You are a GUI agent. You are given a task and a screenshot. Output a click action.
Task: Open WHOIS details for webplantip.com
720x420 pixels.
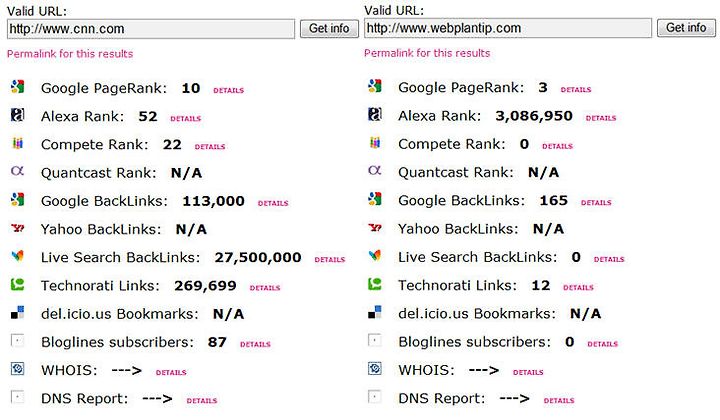[x=528, y=372]
